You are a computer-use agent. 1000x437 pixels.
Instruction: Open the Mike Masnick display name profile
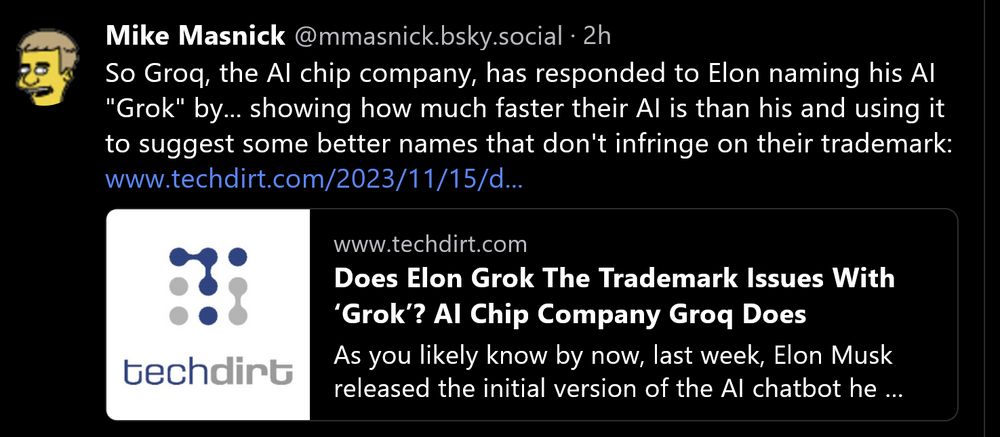pyautogui.click(x=195, y=37)
